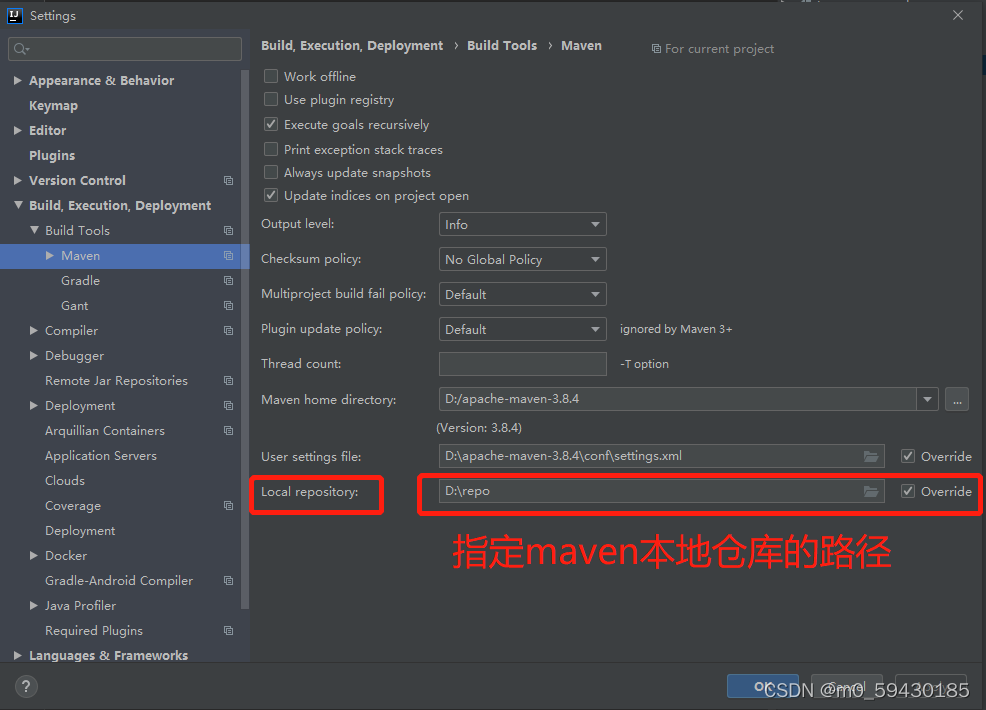Click the project-level icon beside Arquillian Containers

(x=228, y=431)
